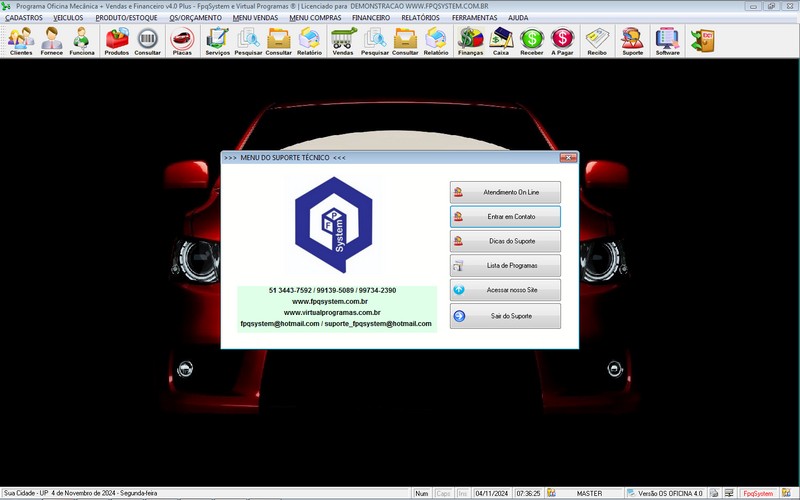The height and width of the screenshot is (500, 800).
Task: Open the OS/ORÇAMENTO menu
Action: (x=195, y=18)
